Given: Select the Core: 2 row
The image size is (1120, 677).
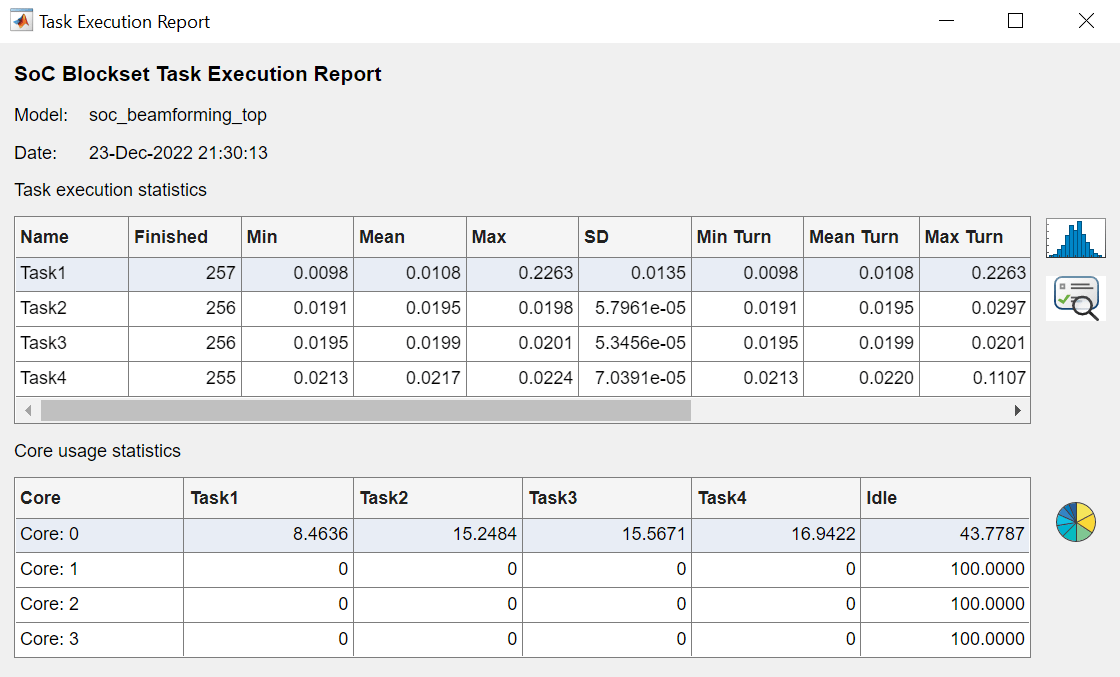Looking at the screenshot, I should (98, 604).
